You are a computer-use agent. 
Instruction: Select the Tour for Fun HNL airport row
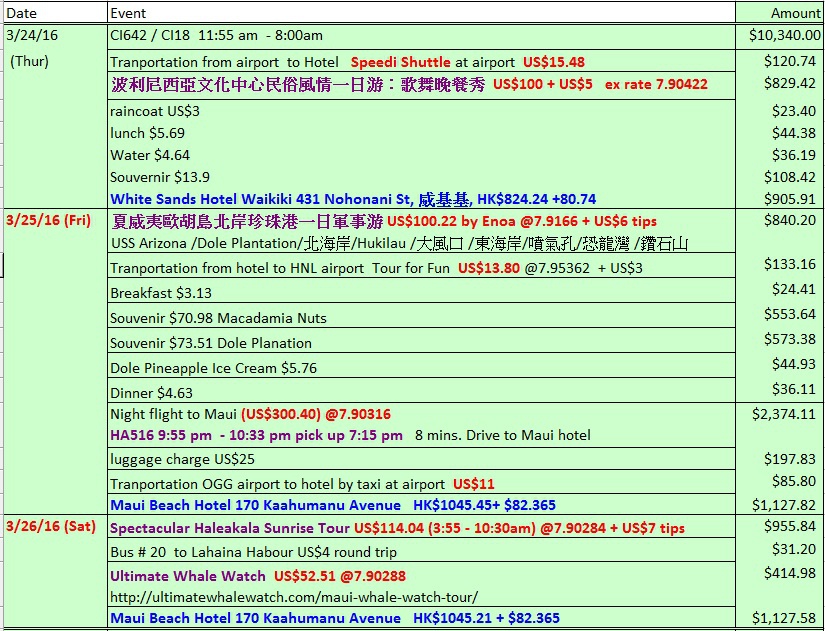pyautogui.click(x=421, y=266)
